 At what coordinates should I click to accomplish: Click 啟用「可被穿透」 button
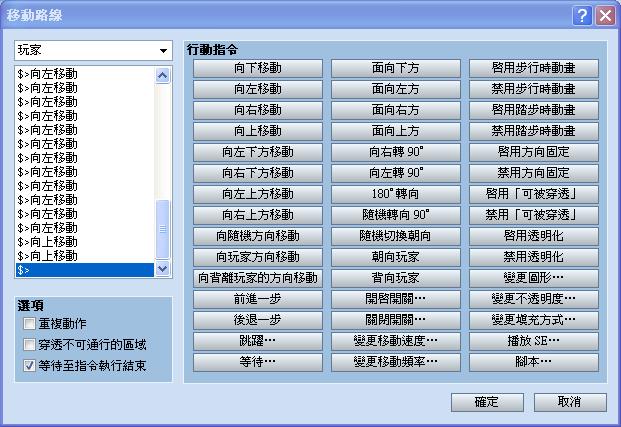[533, 194]
